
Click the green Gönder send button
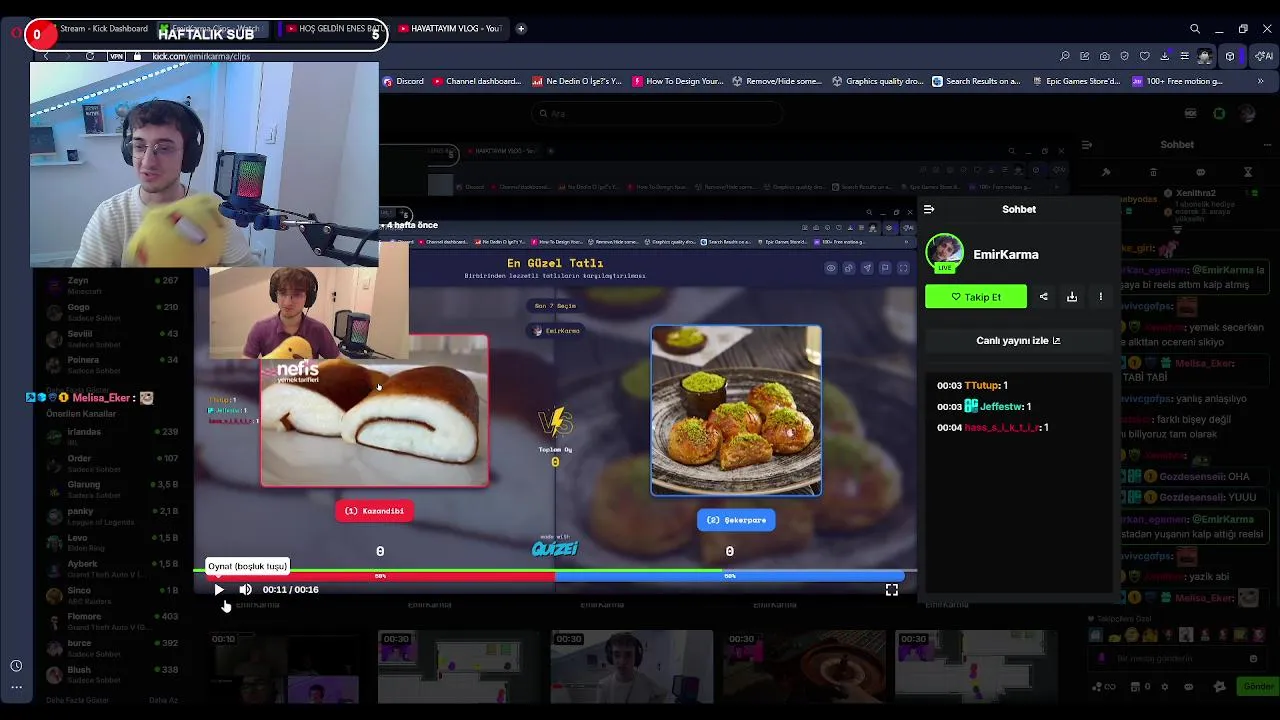1258,687
